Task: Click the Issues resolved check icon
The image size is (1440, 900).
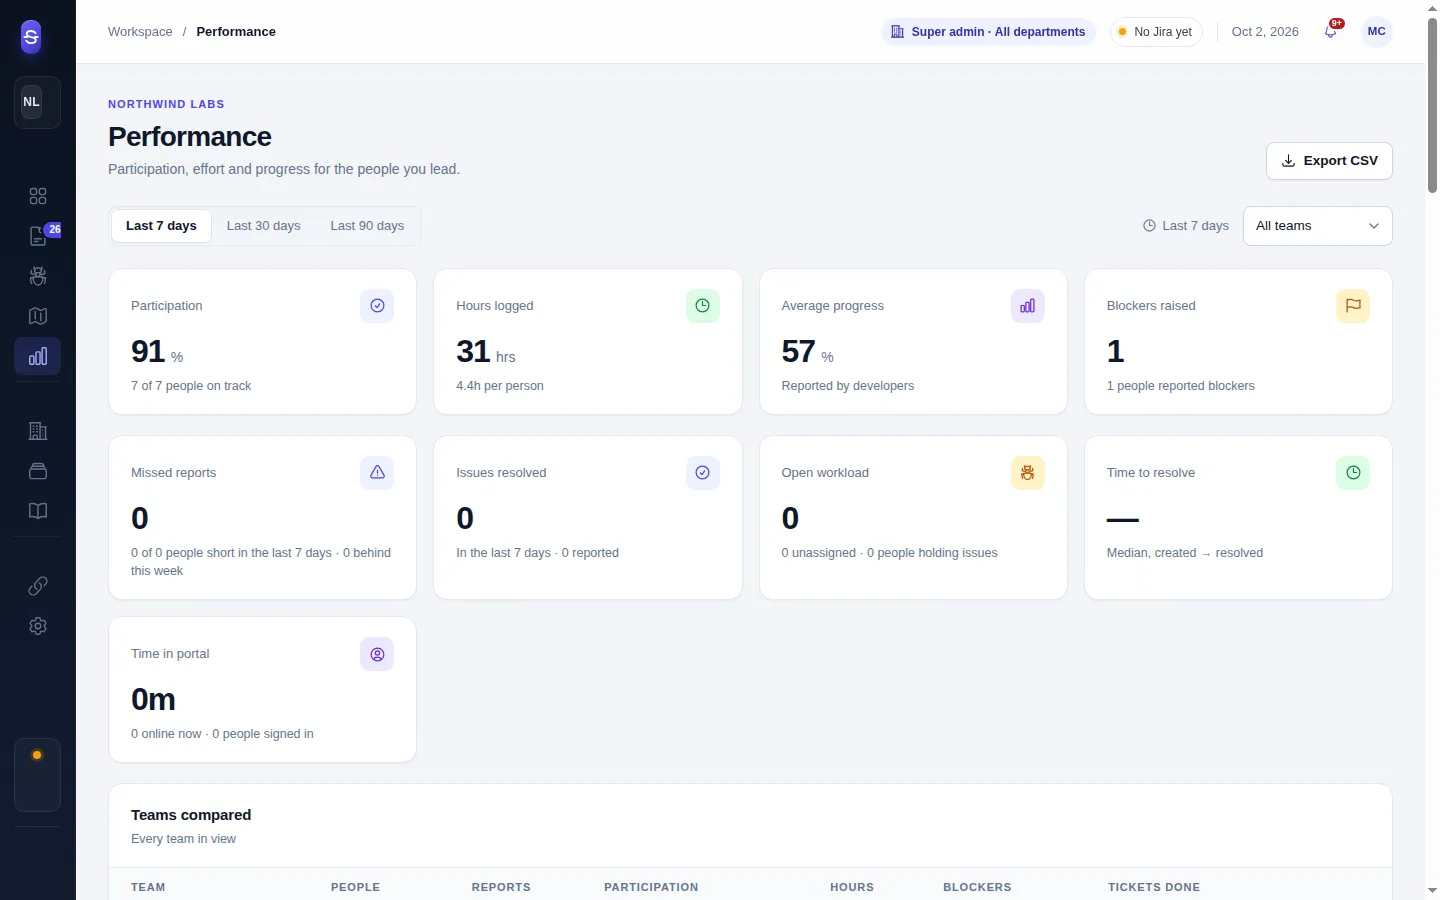Action: point(703,473)
